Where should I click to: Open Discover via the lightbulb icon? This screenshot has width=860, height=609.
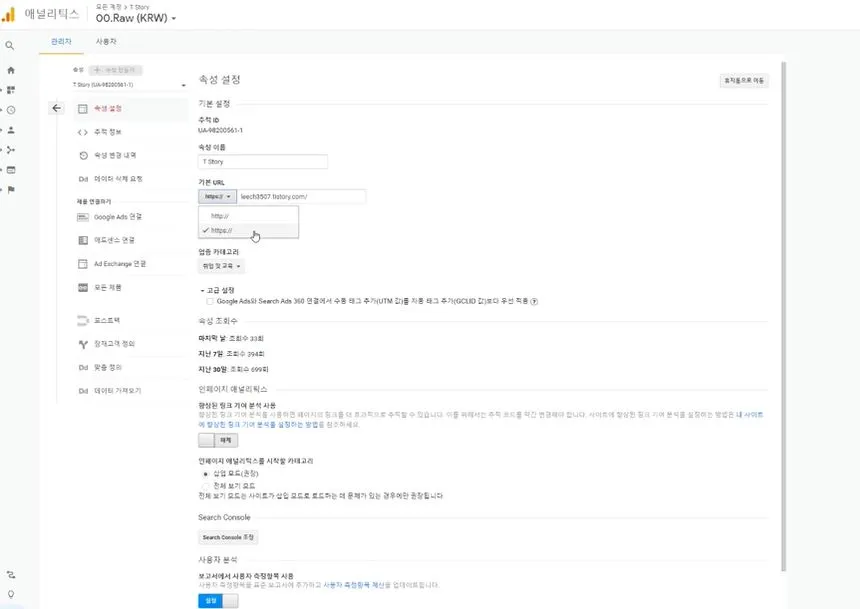10,594
